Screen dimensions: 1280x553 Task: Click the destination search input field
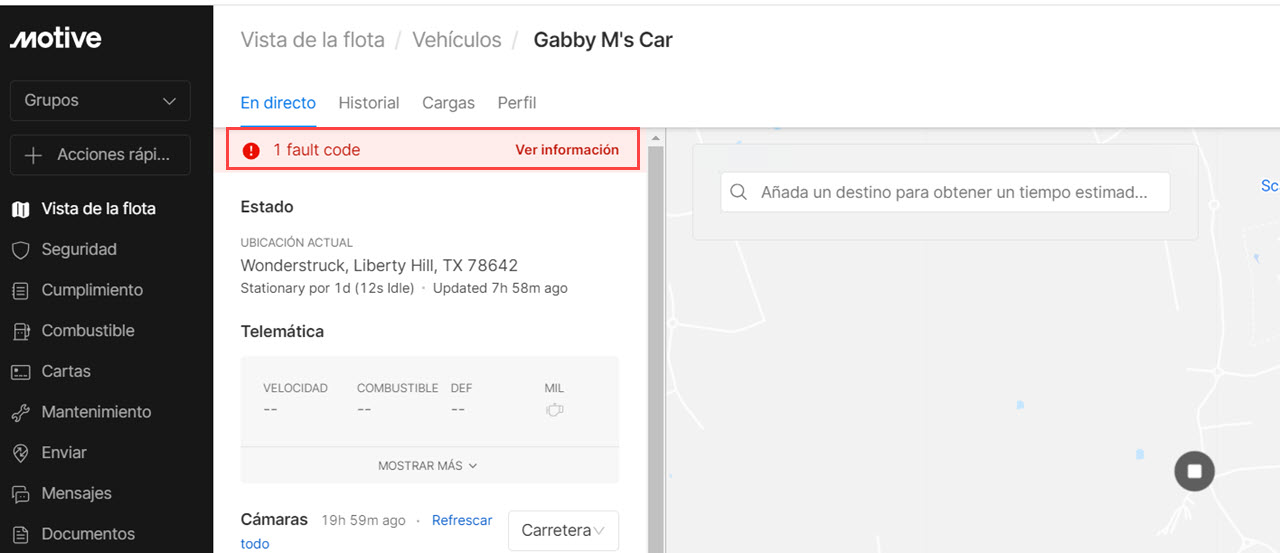click(x=945, y=192)
